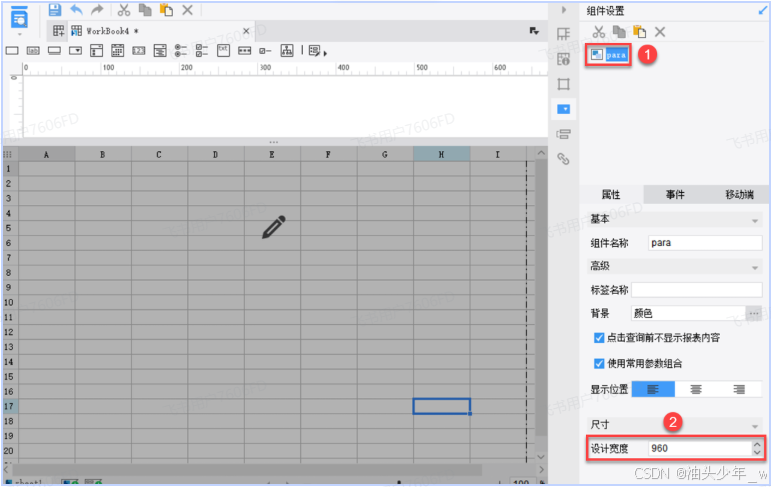Select the tree view widget icon
This screenshot has width=771, height=487.
(x=287, y=50)
